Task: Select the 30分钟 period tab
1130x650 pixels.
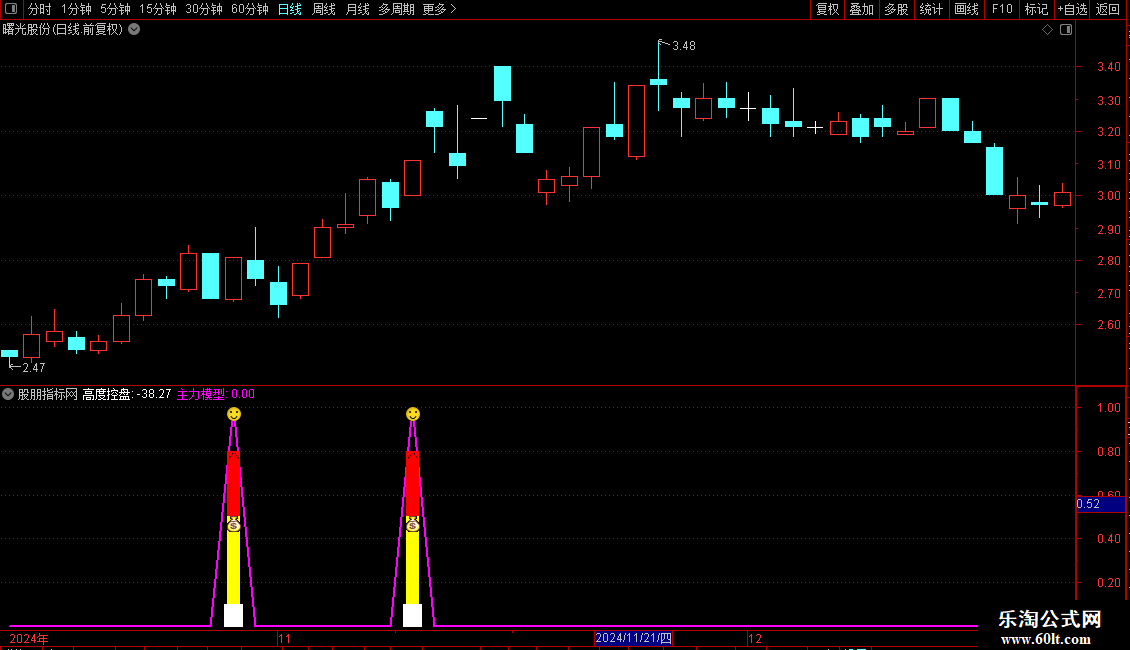Action: pos(204,9)
